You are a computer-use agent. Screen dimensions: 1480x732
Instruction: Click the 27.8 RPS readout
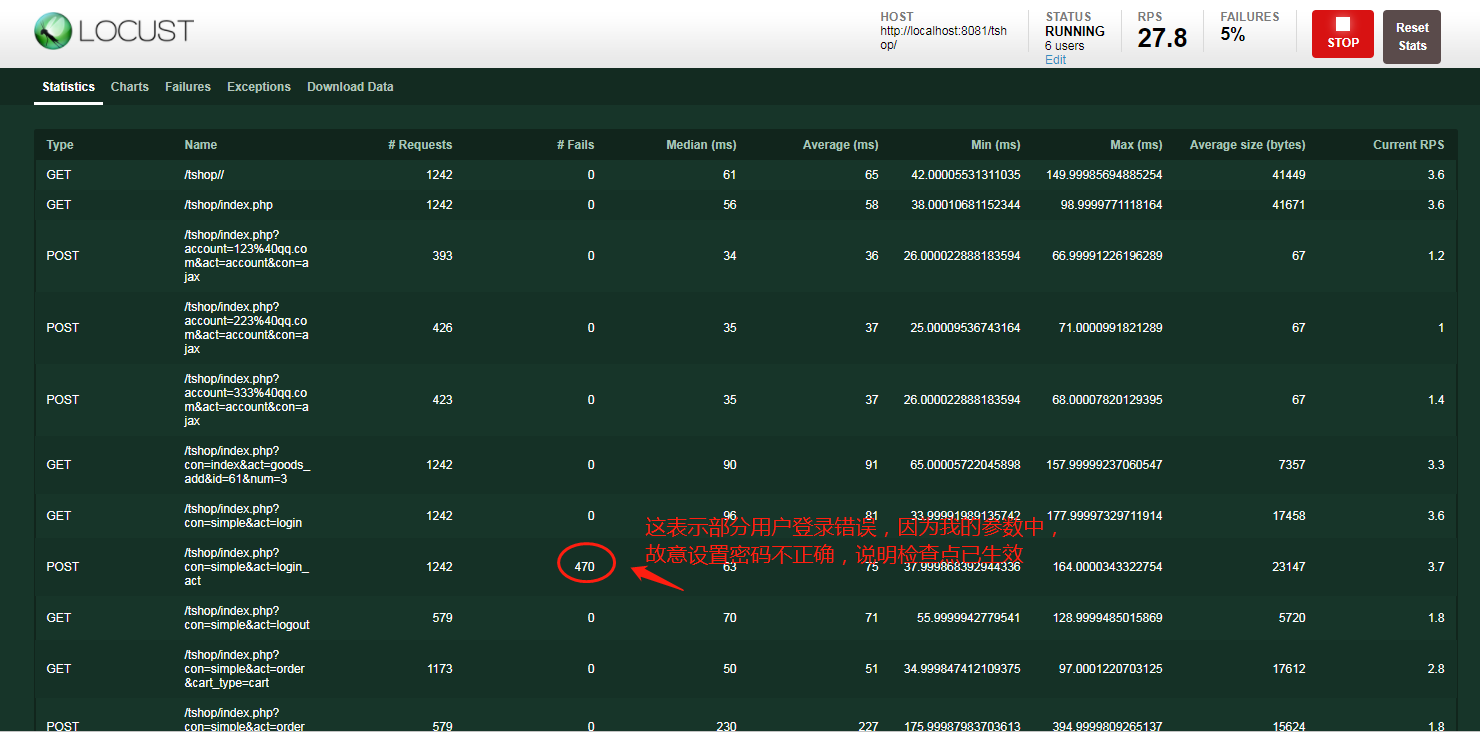click(x=1162, y=38)
